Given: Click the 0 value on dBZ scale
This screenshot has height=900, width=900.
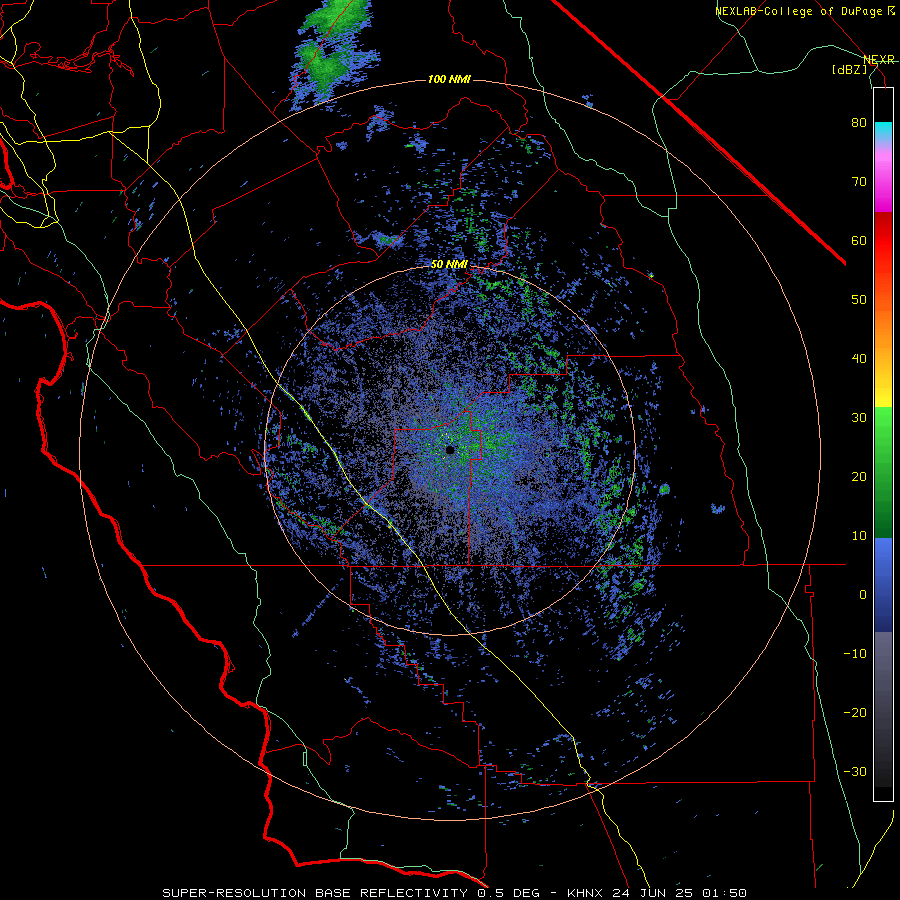Looking at the screenshot, I should (x=863, y=595).
